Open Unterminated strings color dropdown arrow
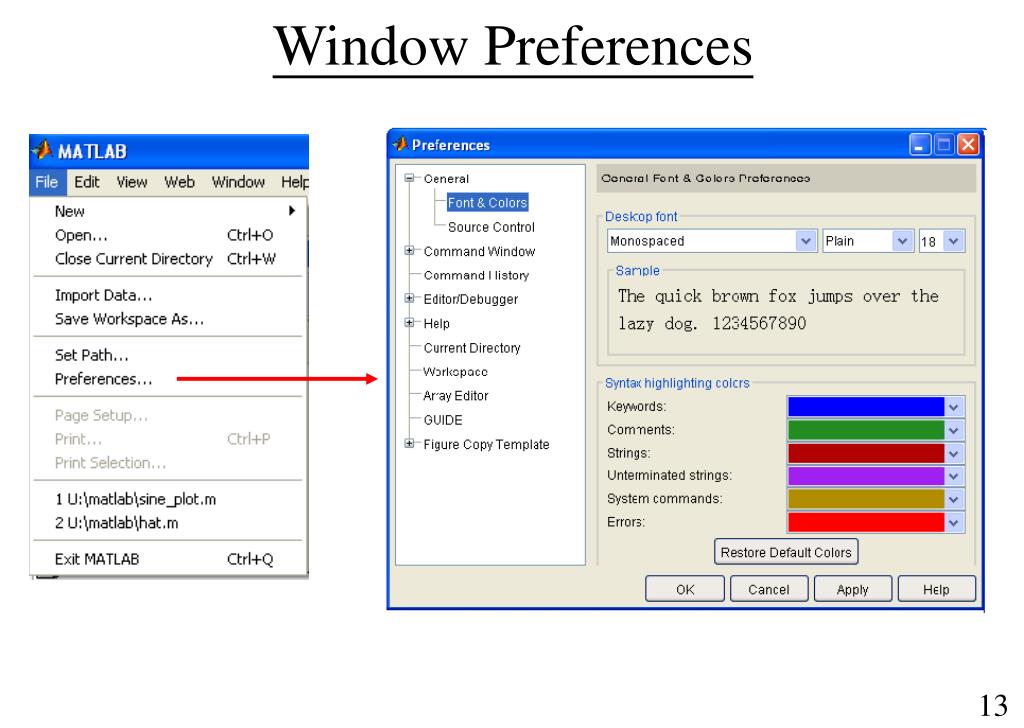This screenshot has height=728, width=1024. (x=954, y=476)
